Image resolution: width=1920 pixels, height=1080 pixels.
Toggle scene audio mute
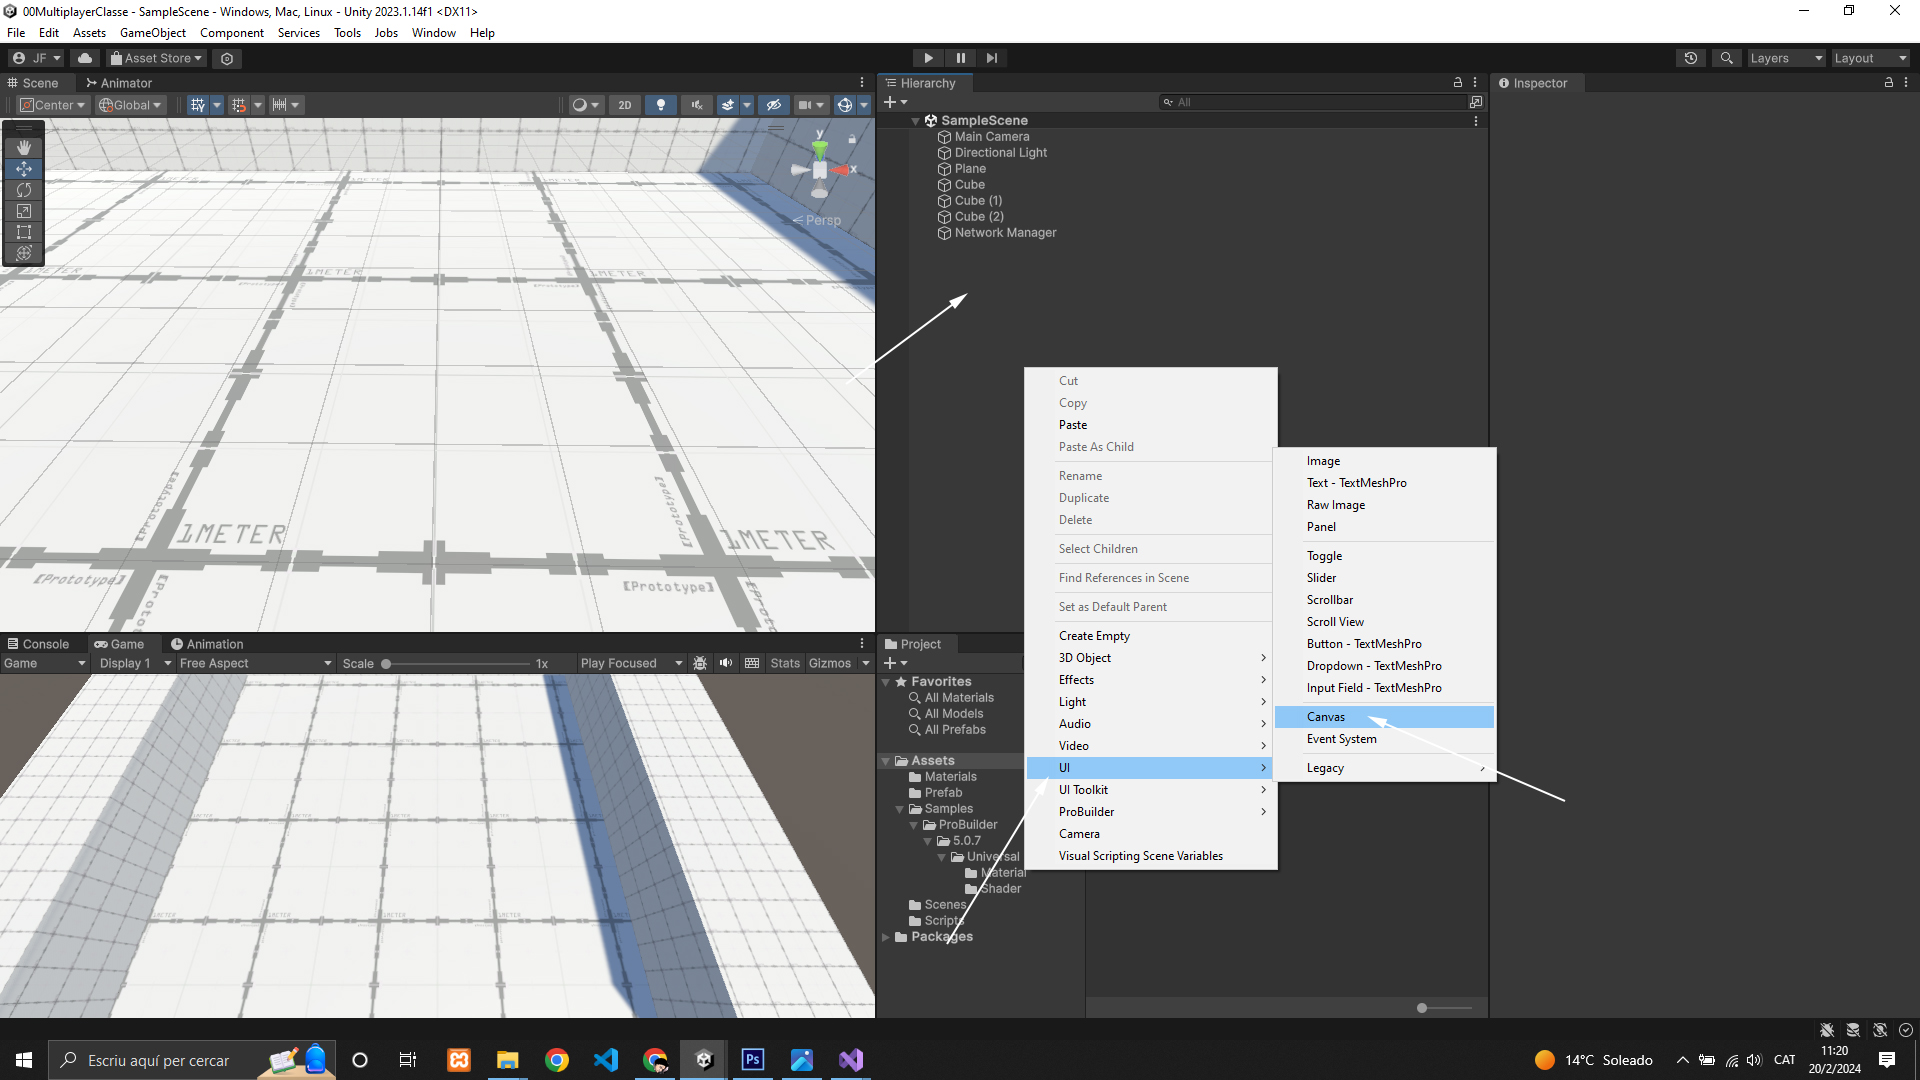click(x=697, y=105)
